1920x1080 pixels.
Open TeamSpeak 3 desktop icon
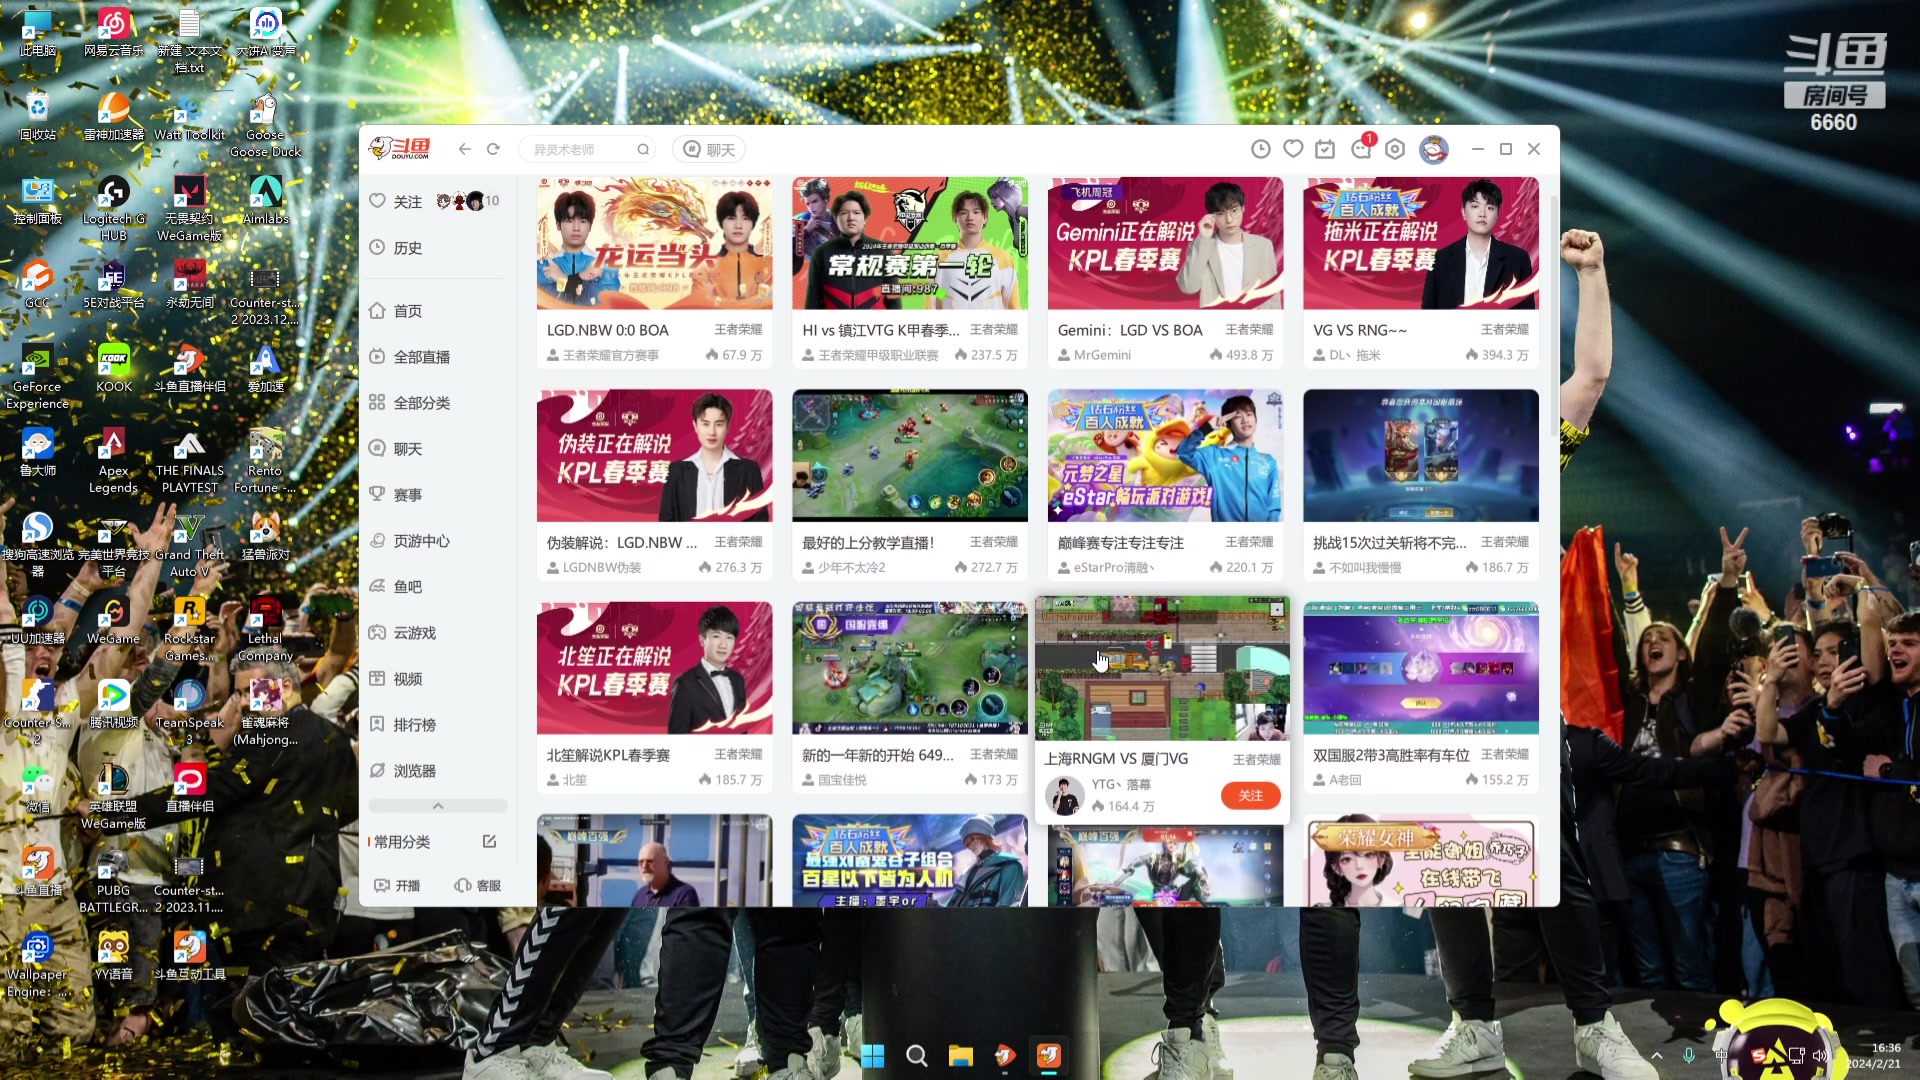click(x=189, y=713)
